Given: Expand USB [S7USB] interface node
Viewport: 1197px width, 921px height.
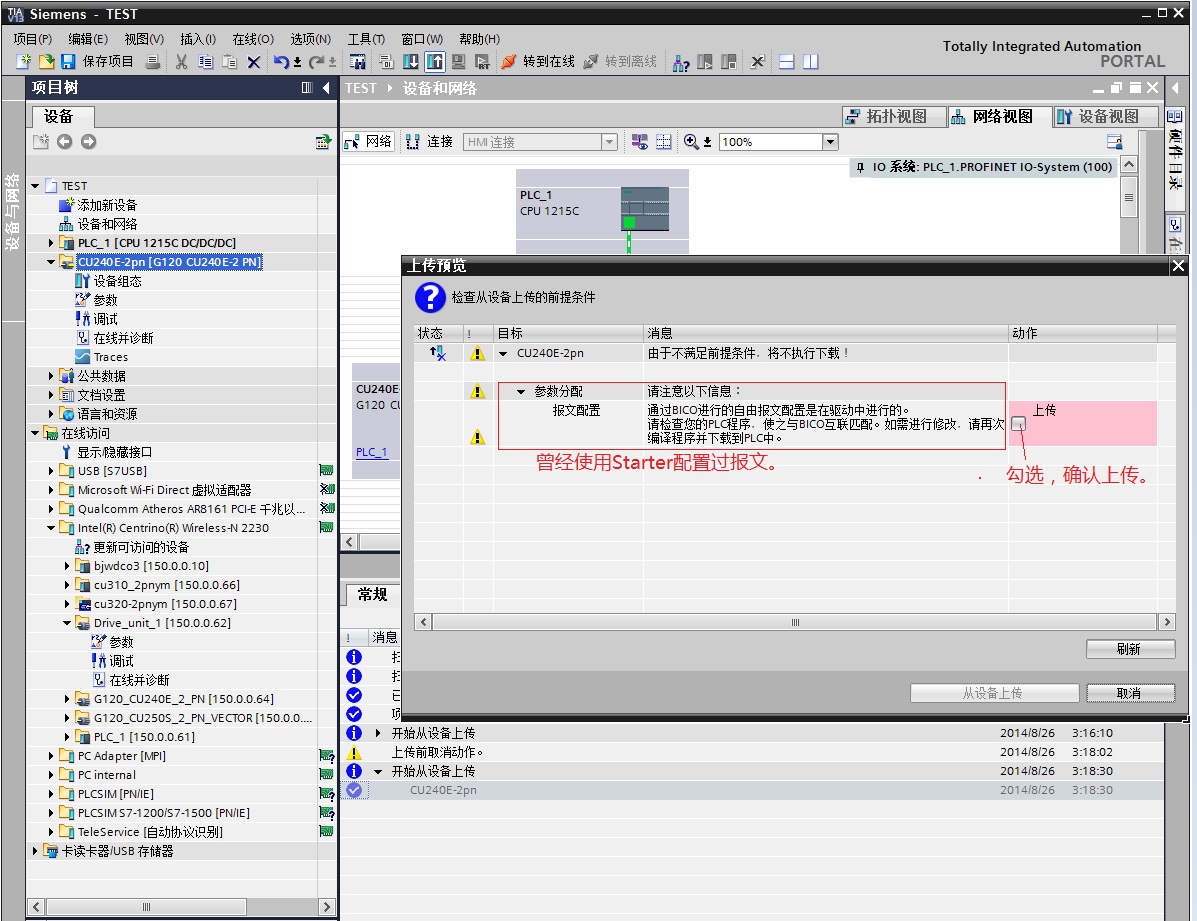Looking at the screenshot, I should tap(51, 471).
